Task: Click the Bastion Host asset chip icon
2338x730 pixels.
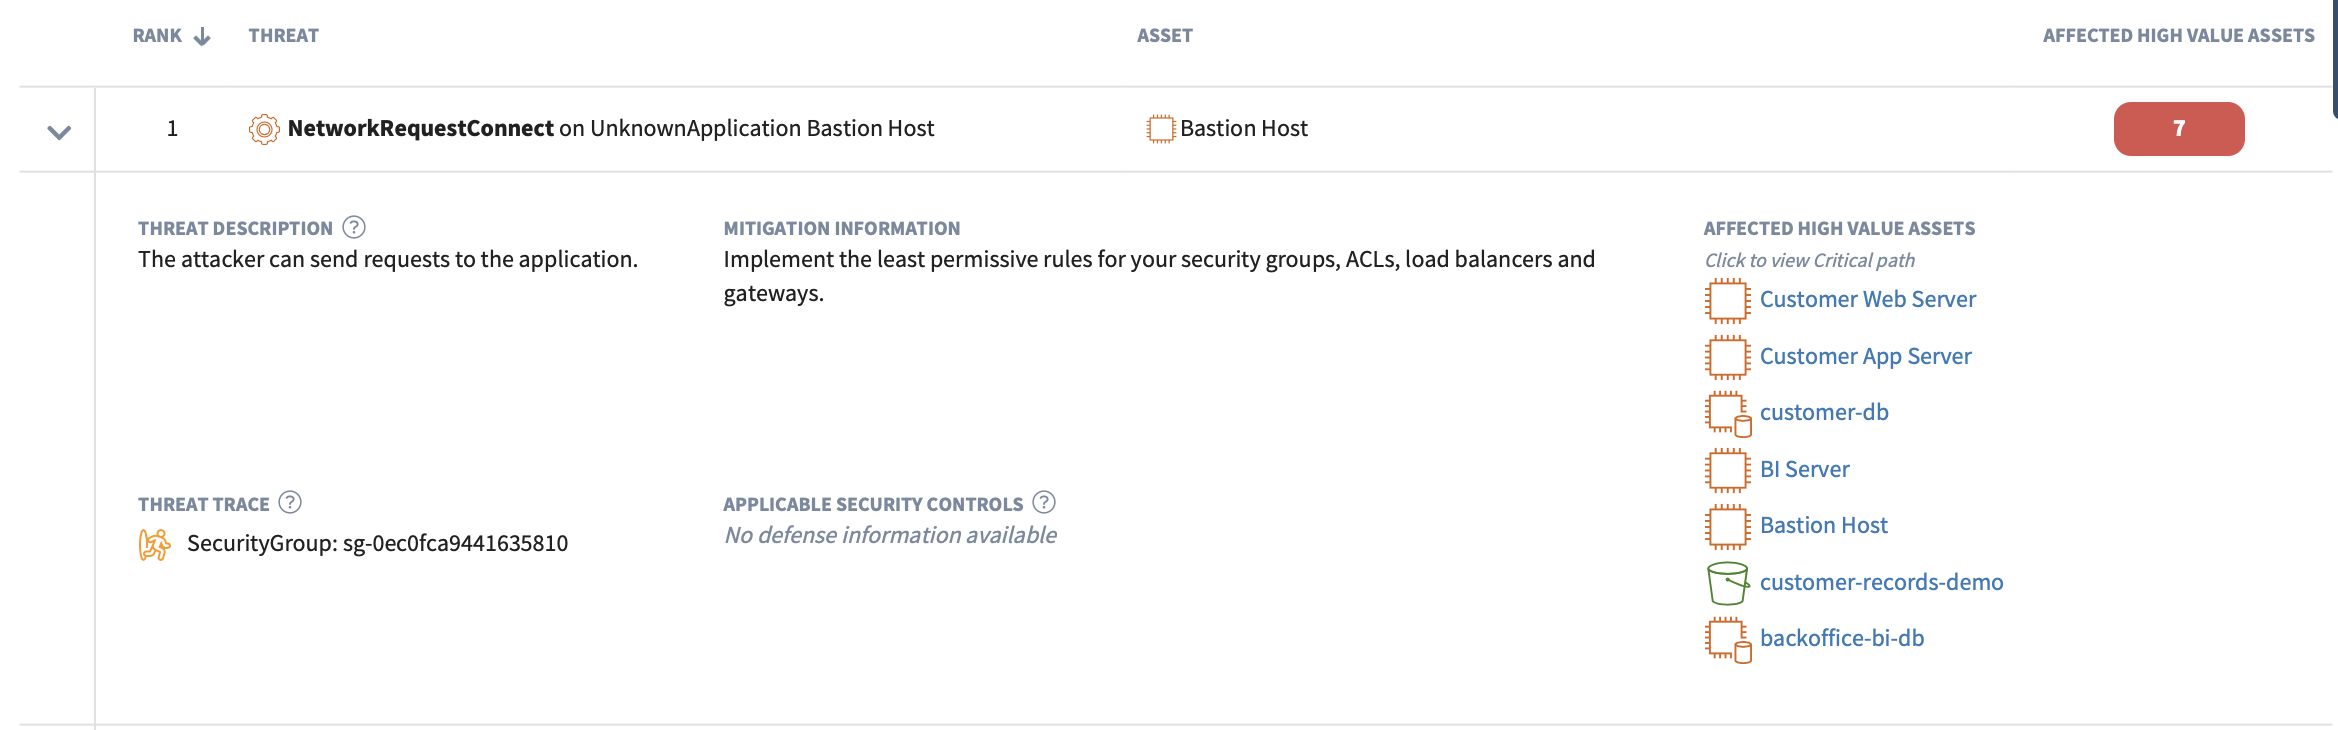Action: click(x=1160, y=129)
